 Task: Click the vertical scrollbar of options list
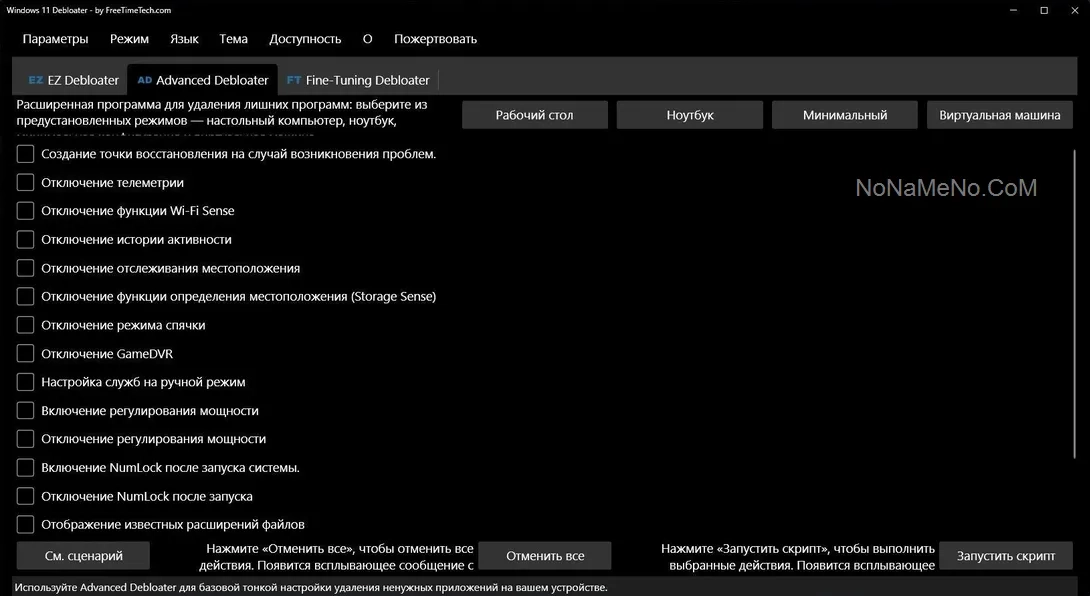1076,300
